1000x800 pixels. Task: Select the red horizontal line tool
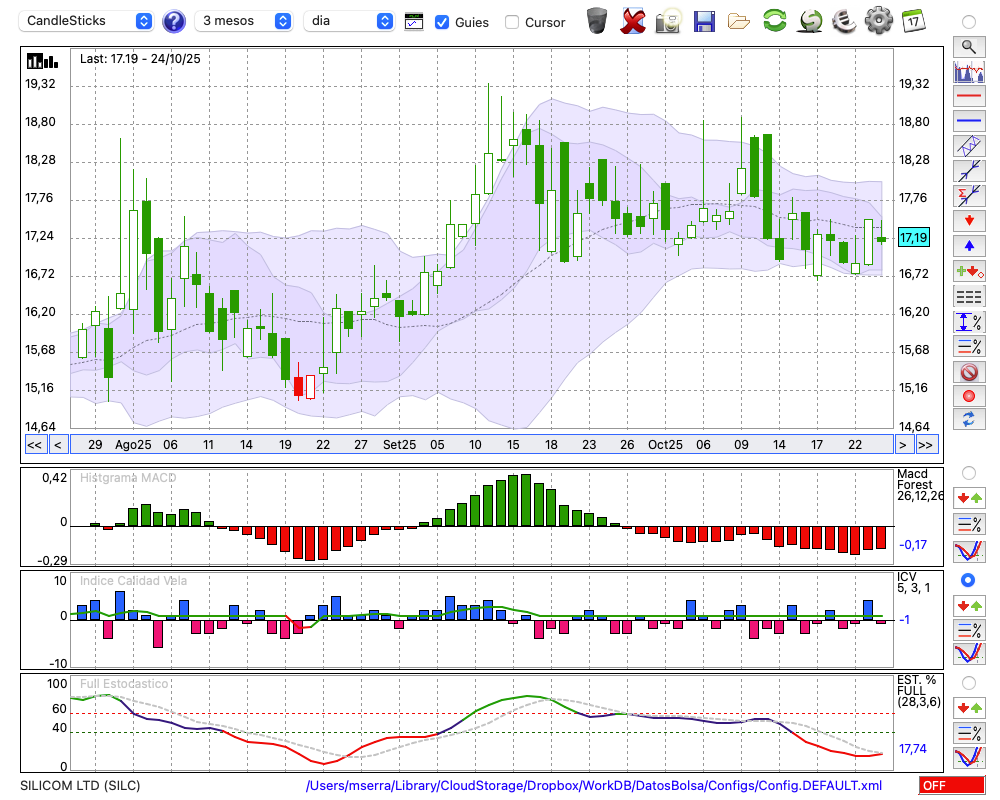pos(968,97)
